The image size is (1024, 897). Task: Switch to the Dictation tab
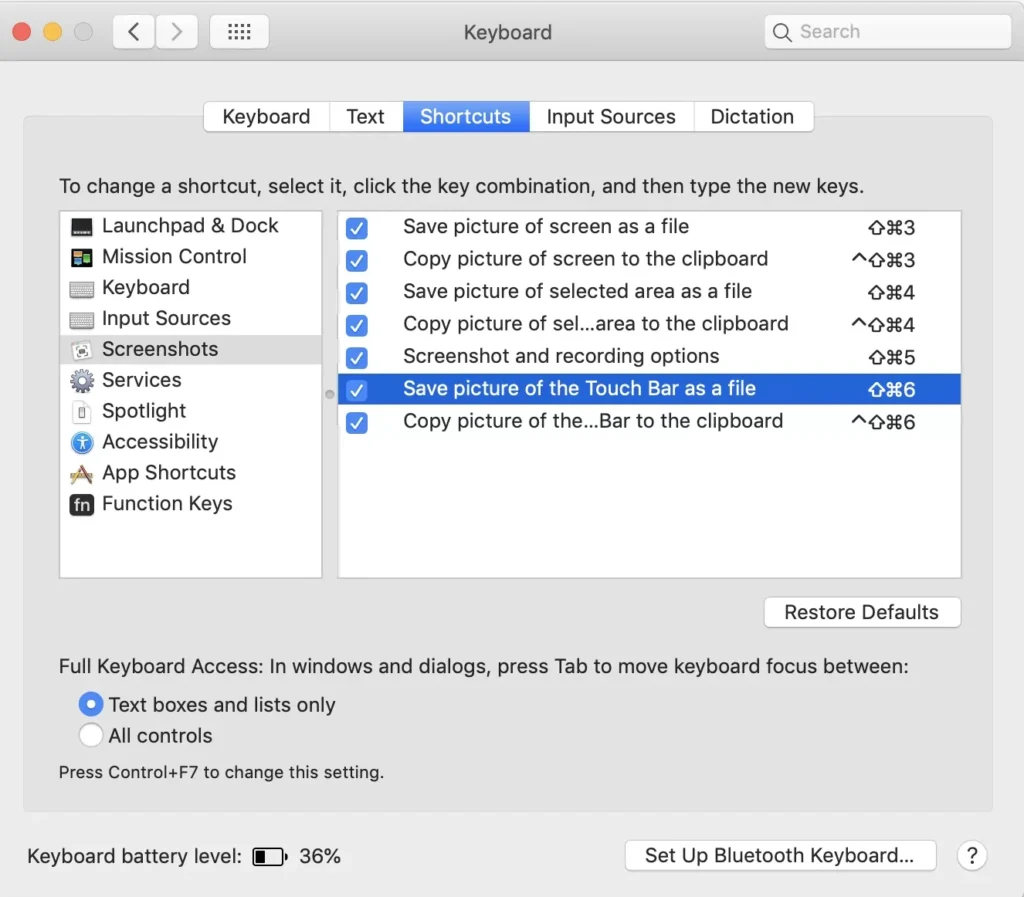tap(752, 116)
